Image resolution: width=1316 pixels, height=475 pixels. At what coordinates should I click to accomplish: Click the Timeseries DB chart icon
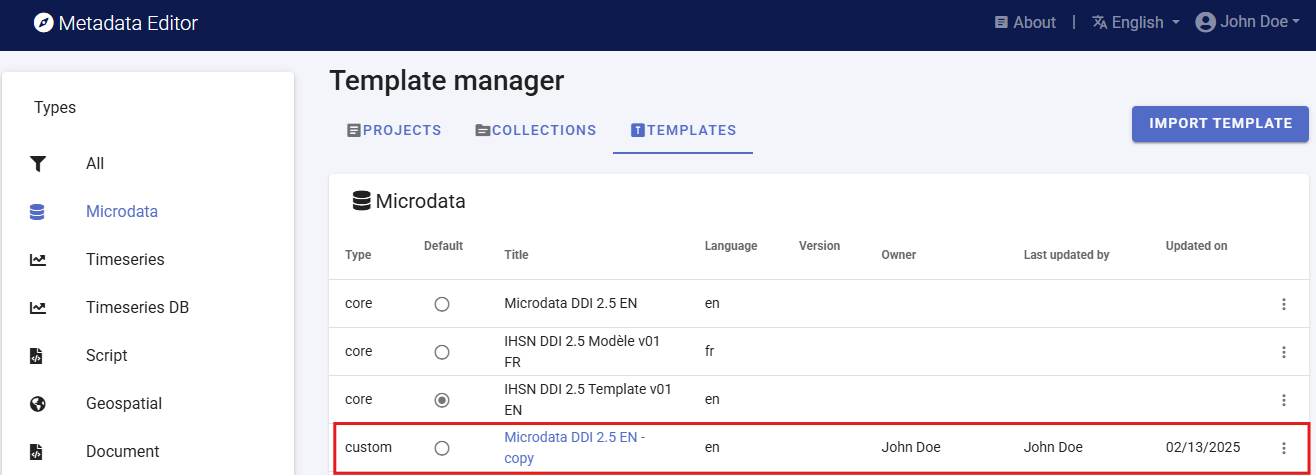38,308
